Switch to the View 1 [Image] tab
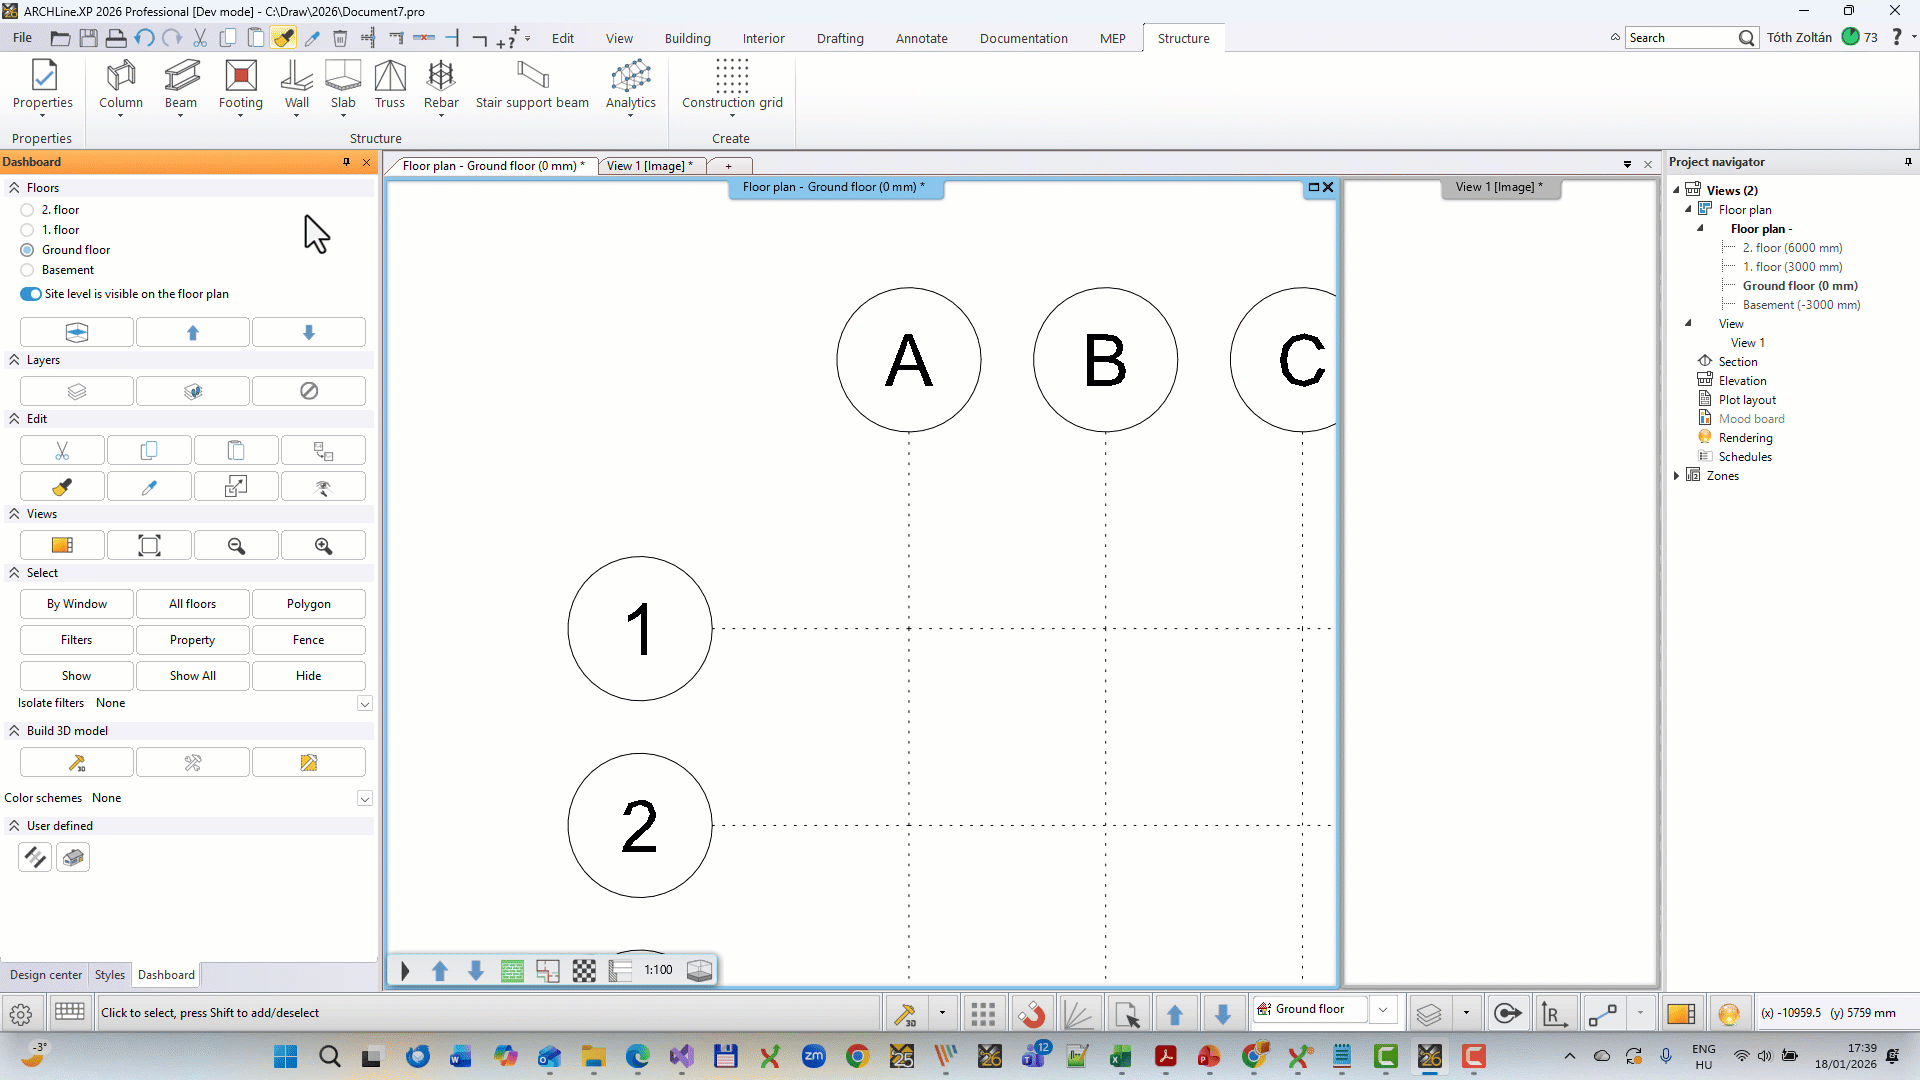The image size is (1920, 1080). click(x=648, y=165)
